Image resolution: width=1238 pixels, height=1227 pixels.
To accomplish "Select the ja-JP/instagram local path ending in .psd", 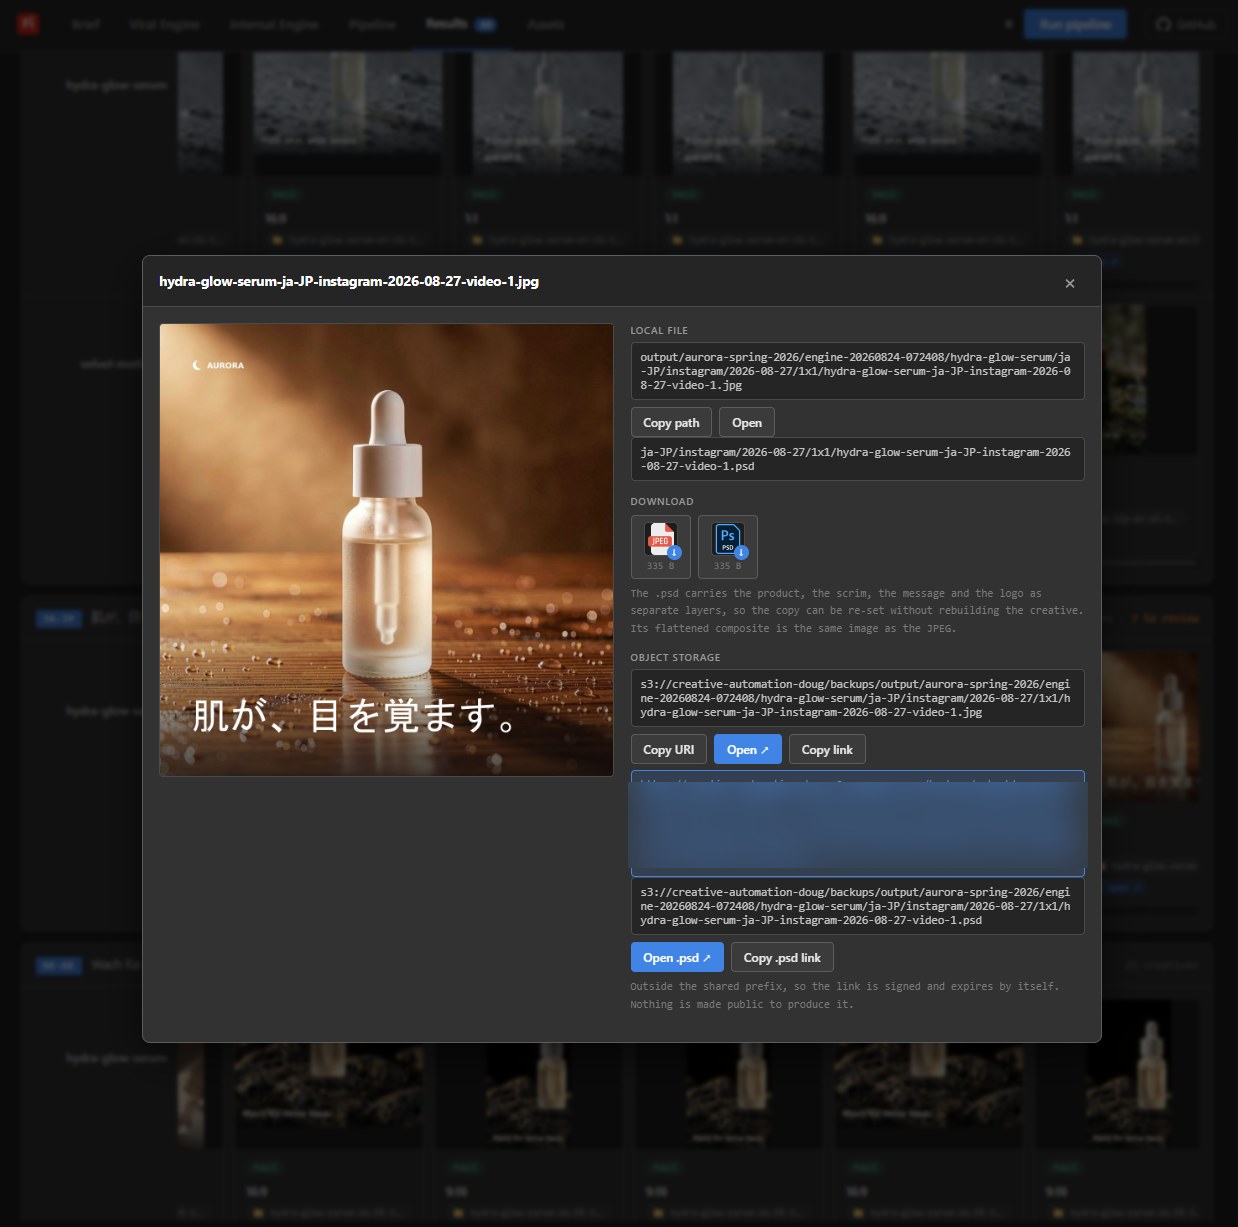I will [x=857, y=459].
